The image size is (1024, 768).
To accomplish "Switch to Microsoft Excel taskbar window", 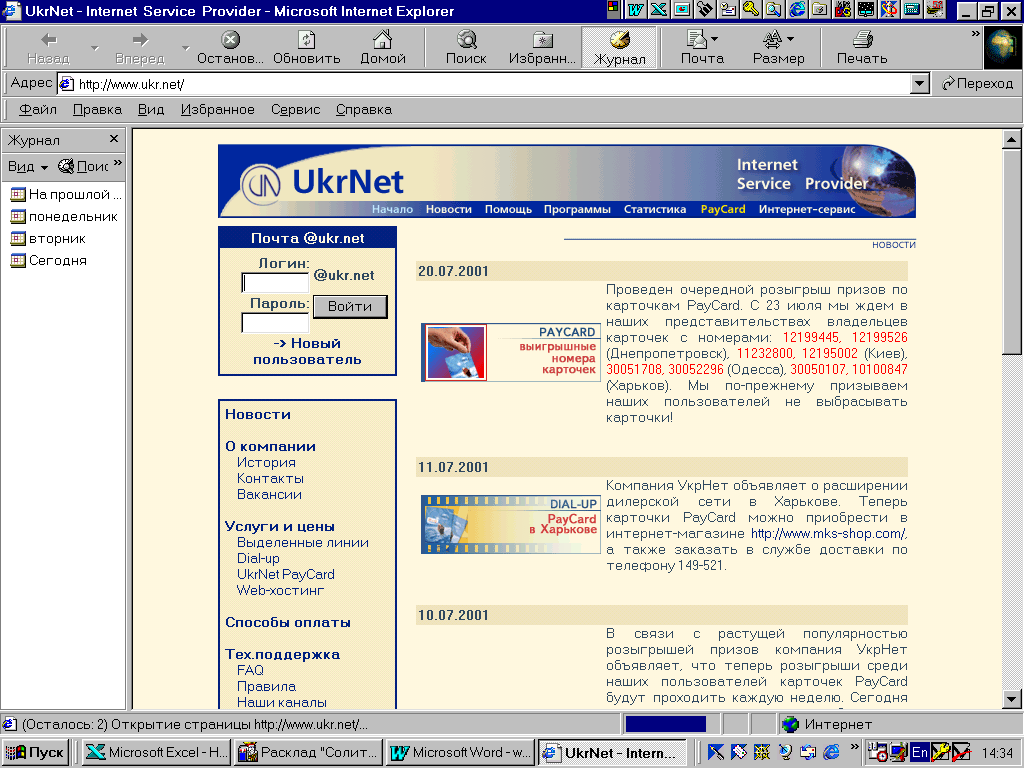I will (x=156, y=752).
